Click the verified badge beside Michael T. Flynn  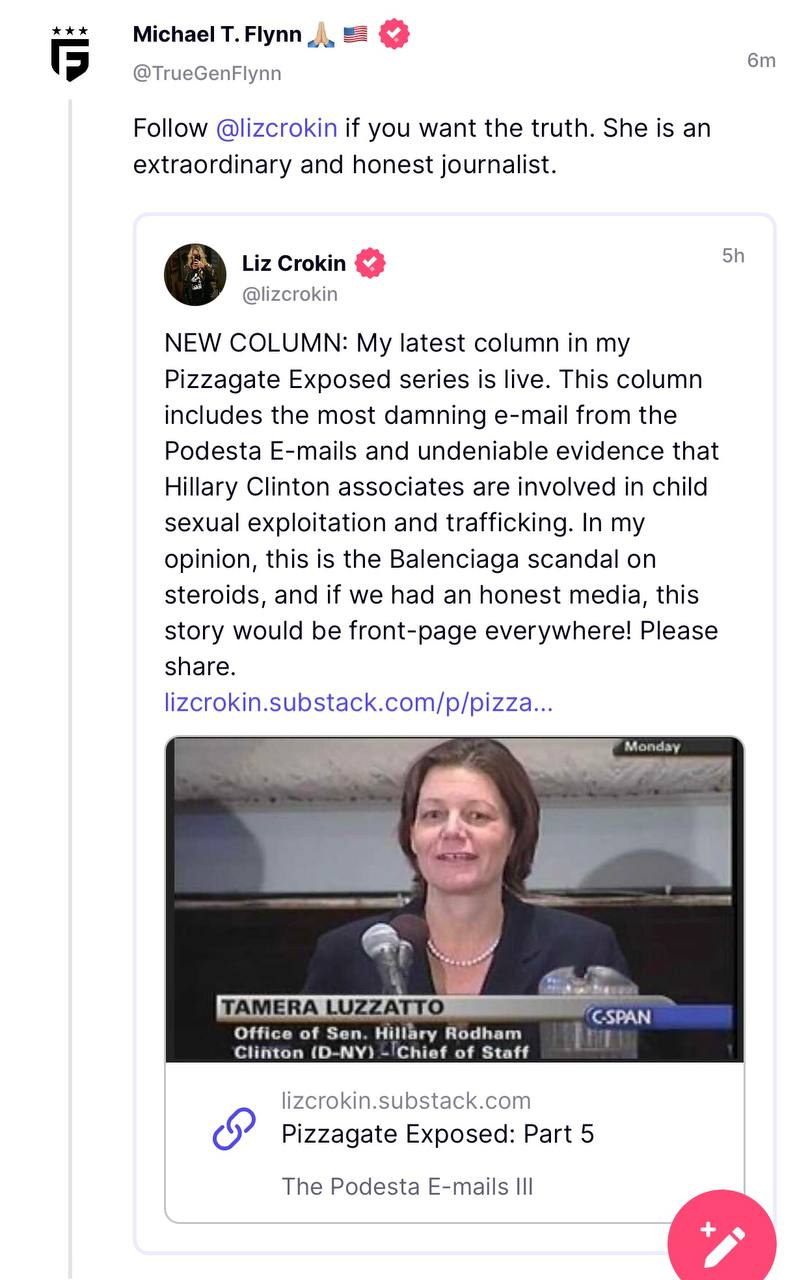pyautogui.click(x=394, y=35)
